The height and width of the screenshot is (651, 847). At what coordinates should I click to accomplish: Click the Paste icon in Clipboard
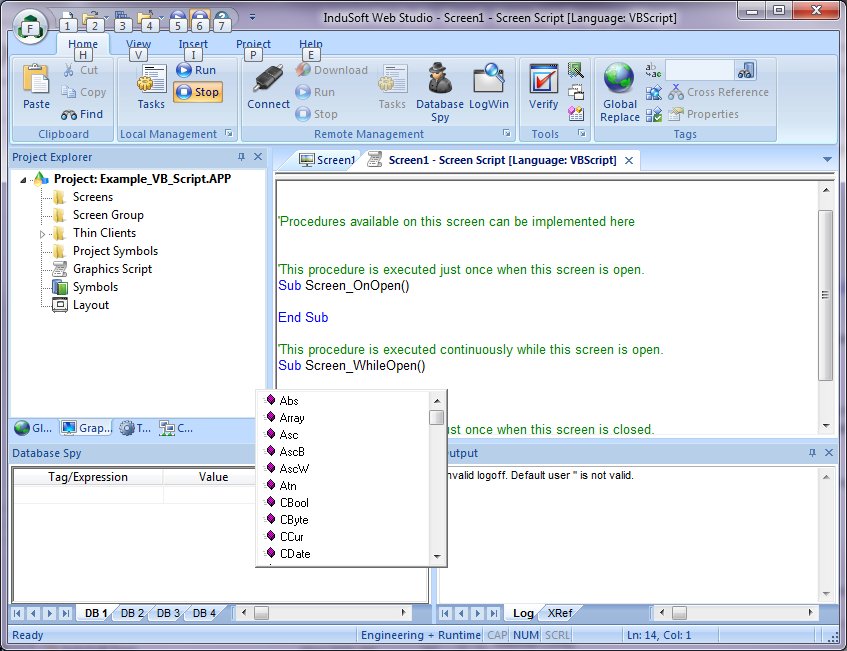[x=36, y=86]
